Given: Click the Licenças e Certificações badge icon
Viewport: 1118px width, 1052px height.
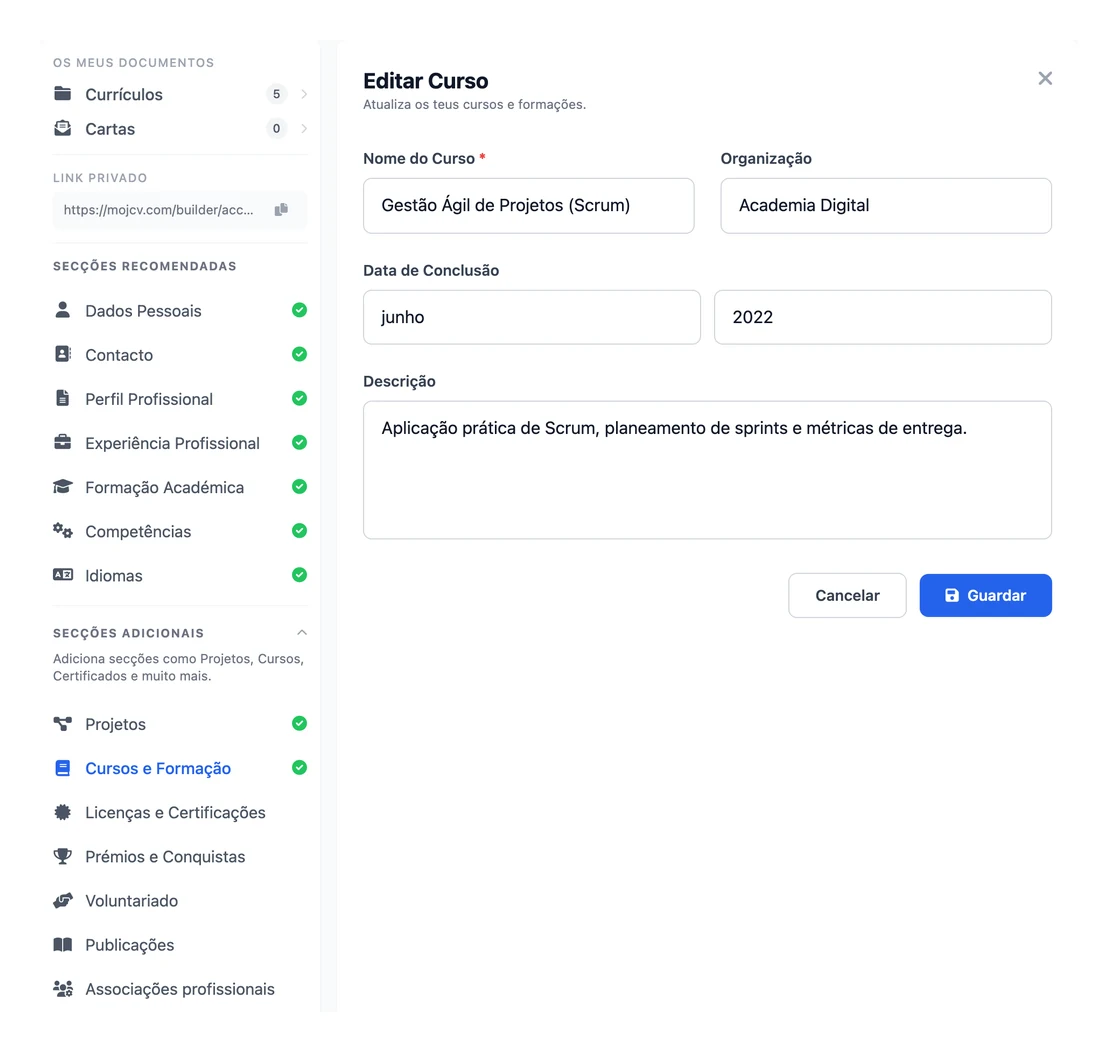Looking at the screenshot, I should point(63,812).
